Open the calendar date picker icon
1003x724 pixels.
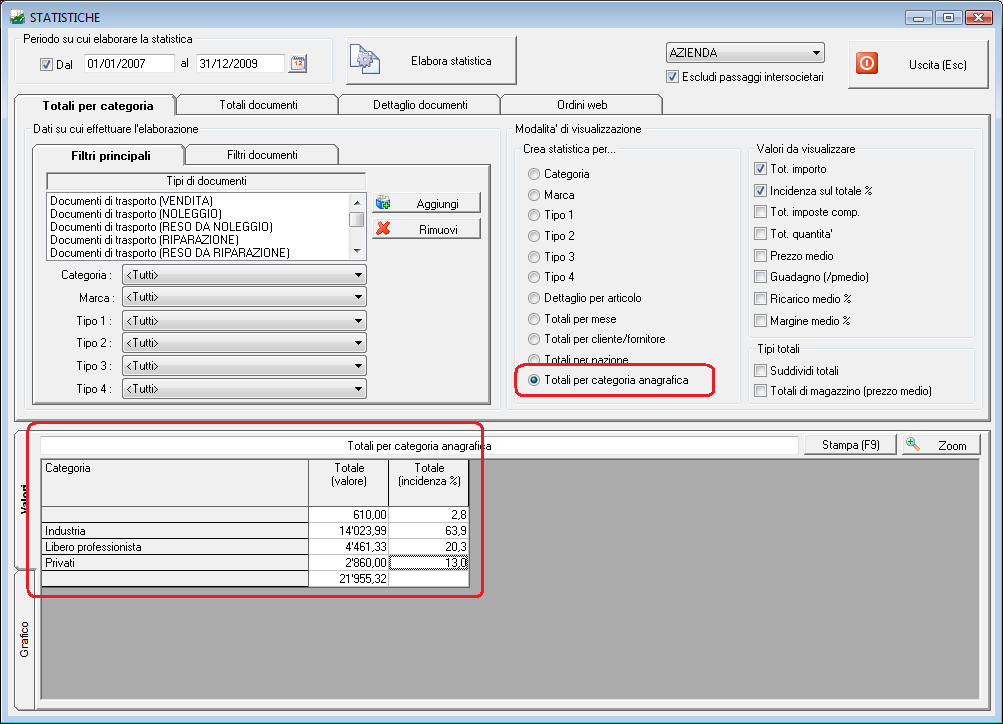click(x=298, y=63)
